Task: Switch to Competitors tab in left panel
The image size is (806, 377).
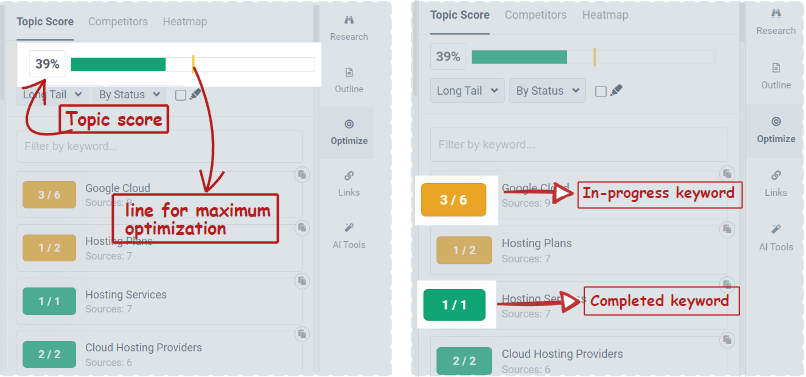Action: click(118, 22)
